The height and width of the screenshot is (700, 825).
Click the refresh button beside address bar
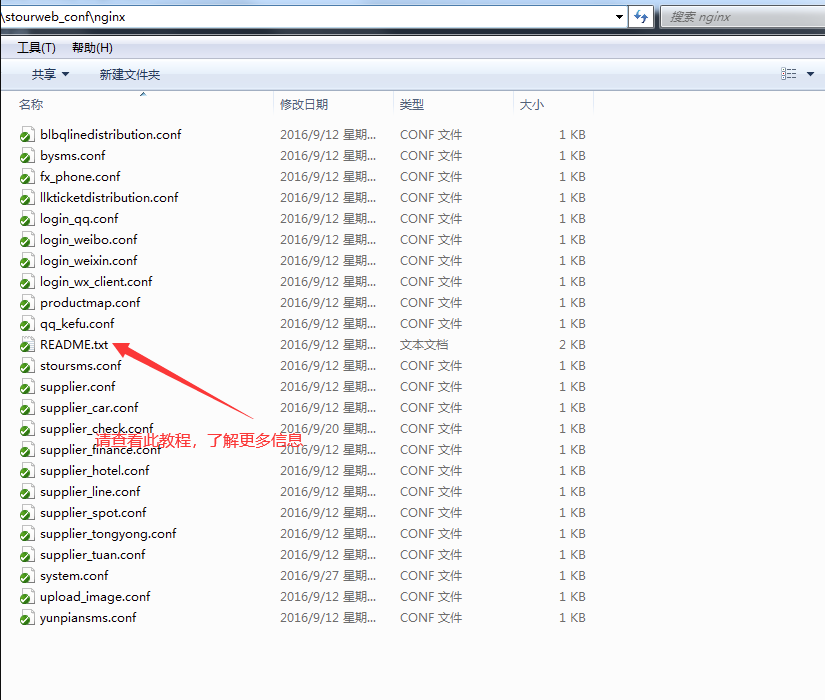pyautogui.click(x=641, y=17)
